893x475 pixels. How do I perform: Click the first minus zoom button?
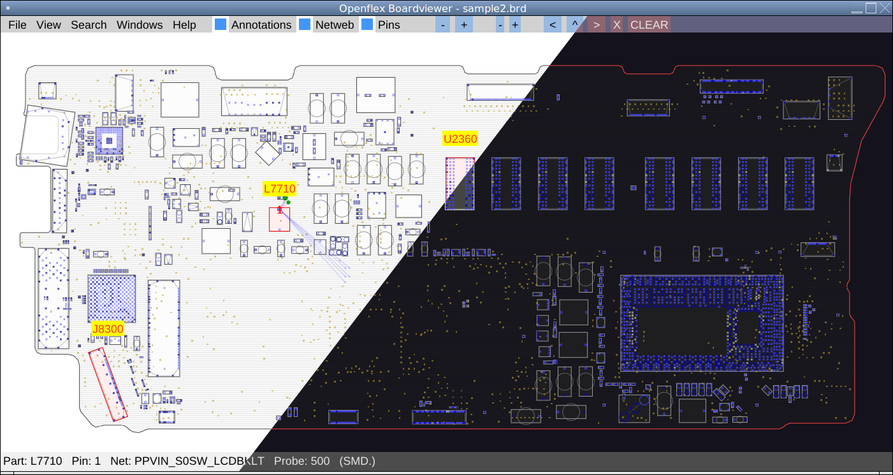[444, 24]
